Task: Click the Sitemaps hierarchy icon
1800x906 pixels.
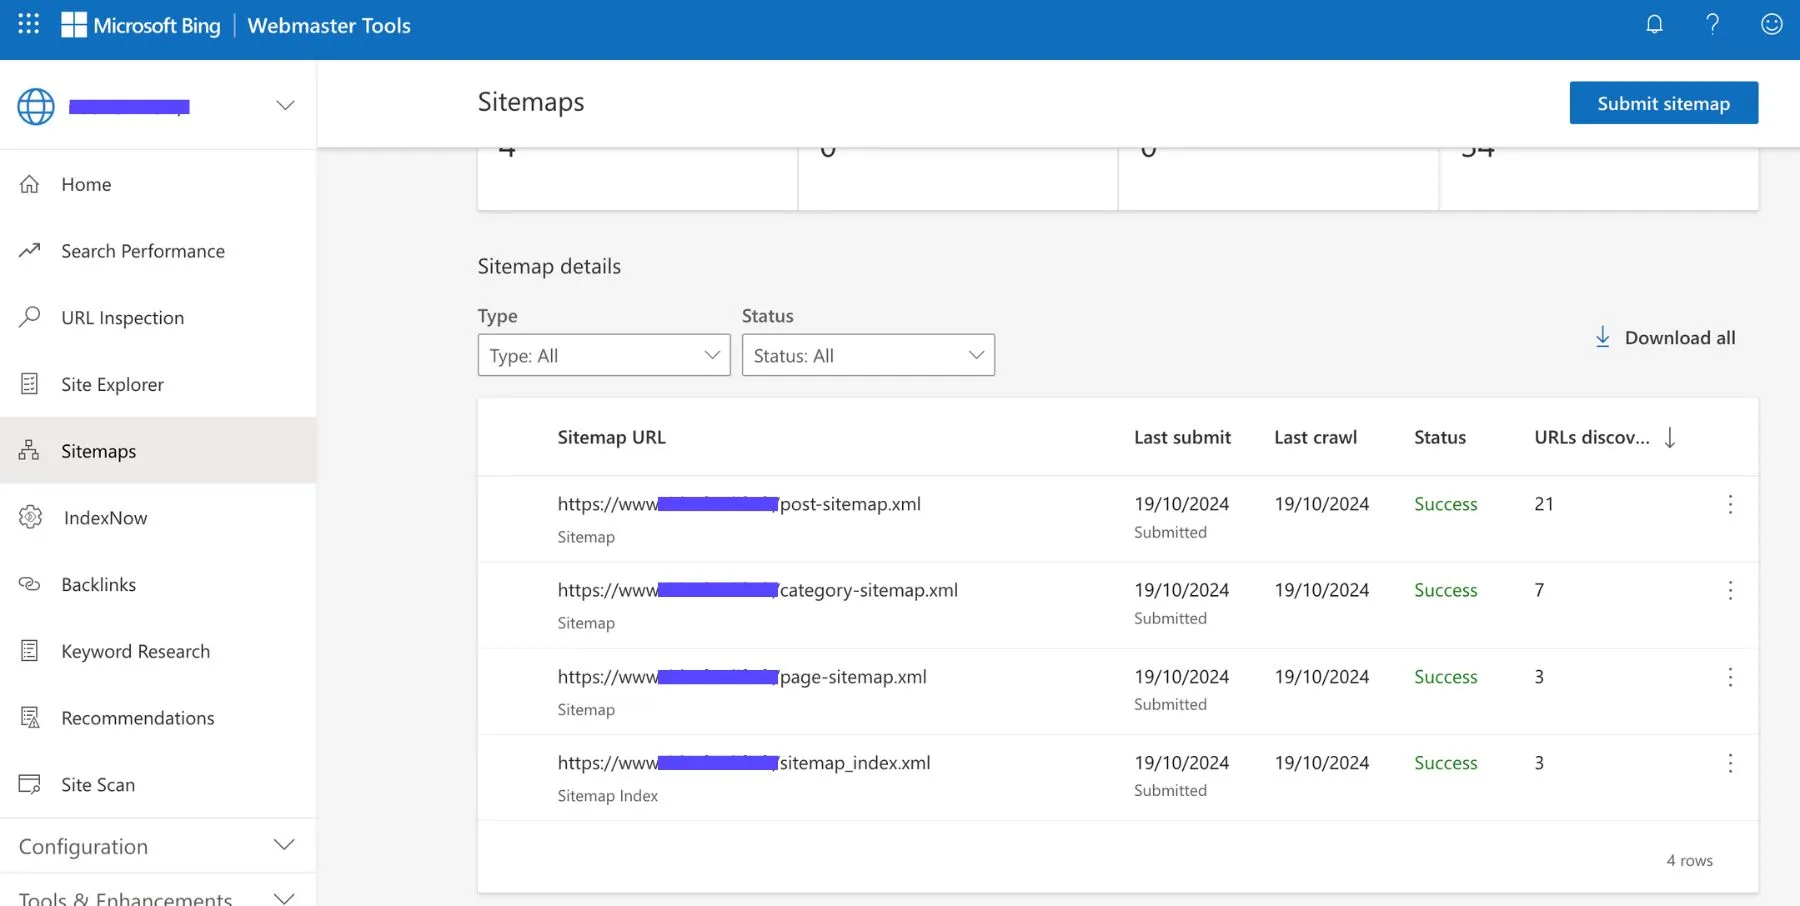Action: tap(29, 450)
